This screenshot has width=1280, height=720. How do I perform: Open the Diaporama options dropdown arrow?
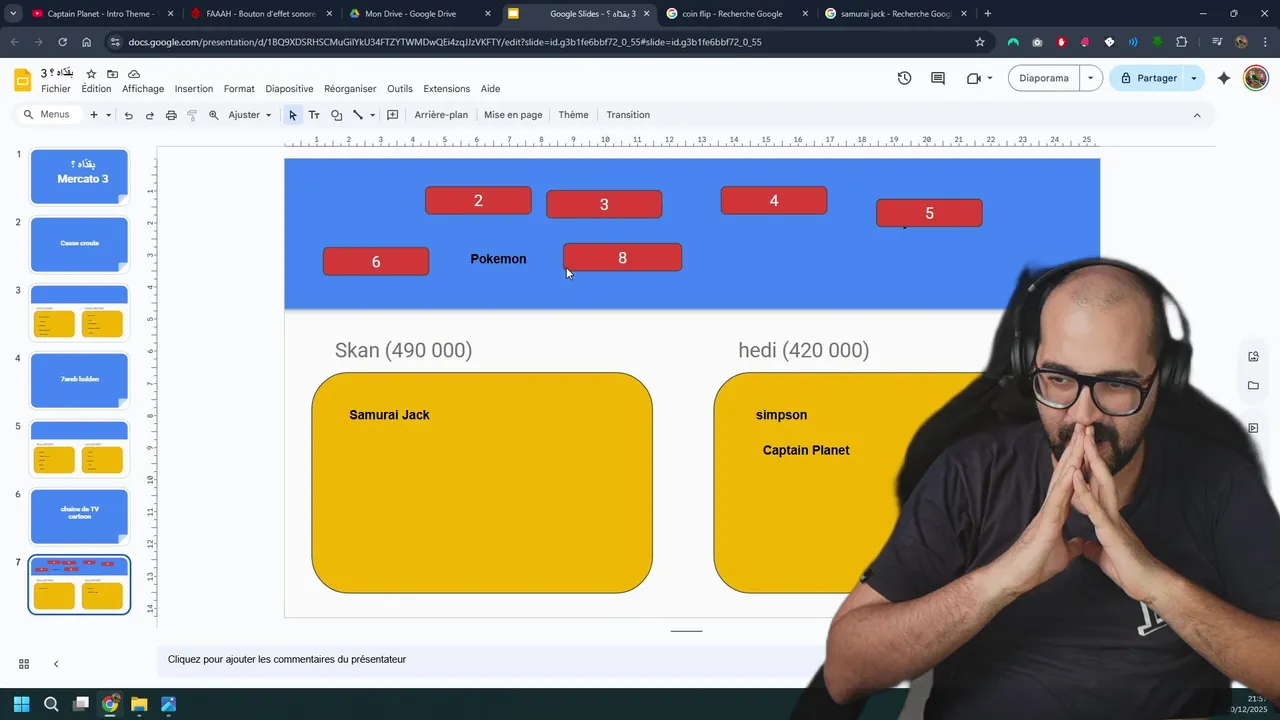(x=1090, y=78)
